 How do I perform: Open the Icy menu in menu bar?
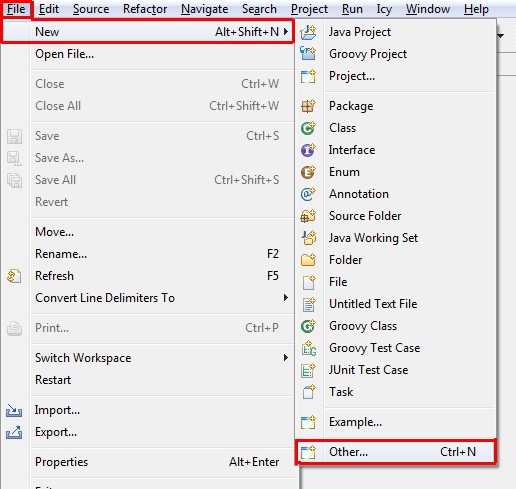384,9
